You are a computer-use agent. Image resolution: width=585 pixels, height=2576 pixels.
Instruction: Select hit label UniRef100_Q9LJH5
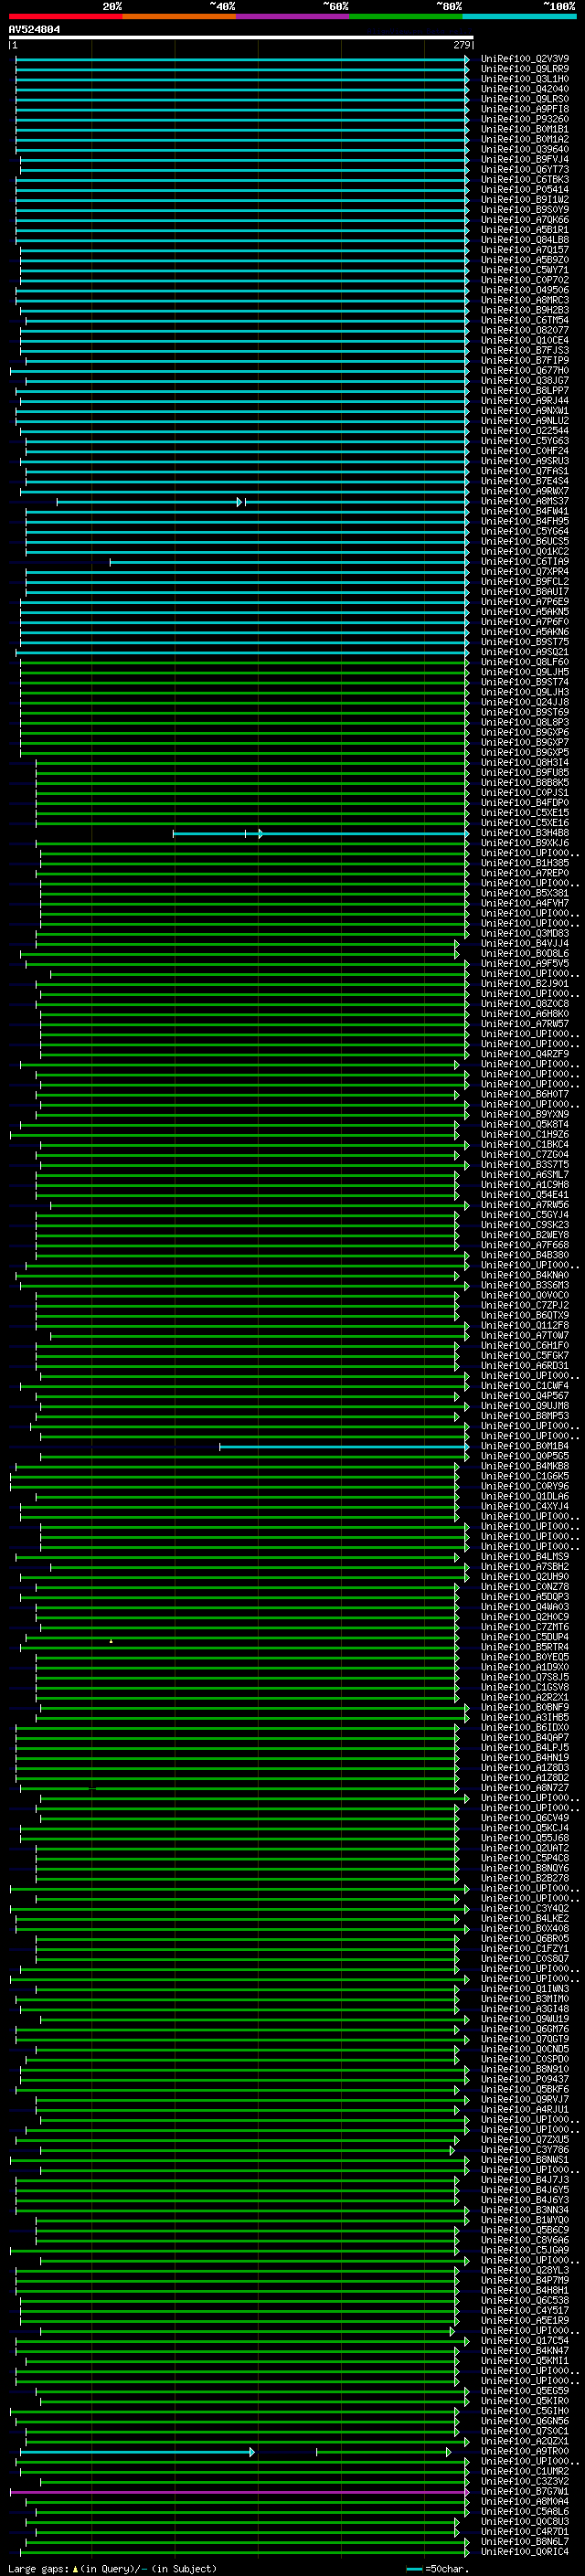525,673
